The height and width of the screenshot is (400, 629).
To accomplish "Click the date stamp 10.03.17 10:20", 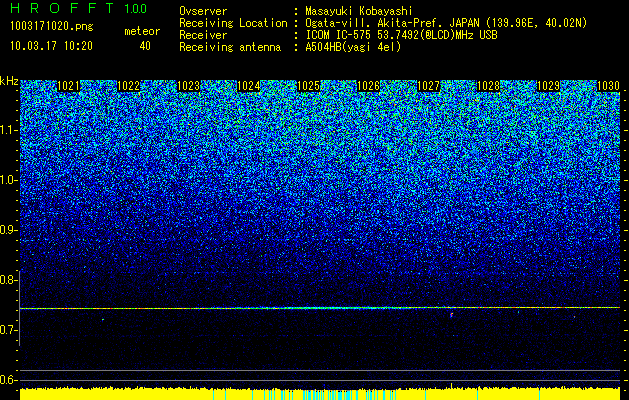I will pos(51,46).
